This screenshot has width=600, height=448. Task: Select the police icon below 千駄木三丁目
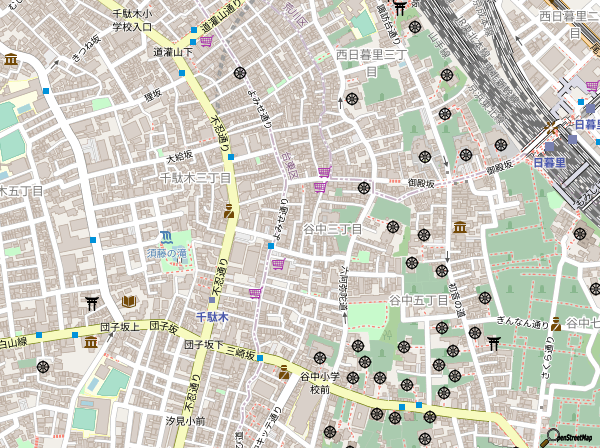pyautogui.click(x=230, y=210)
